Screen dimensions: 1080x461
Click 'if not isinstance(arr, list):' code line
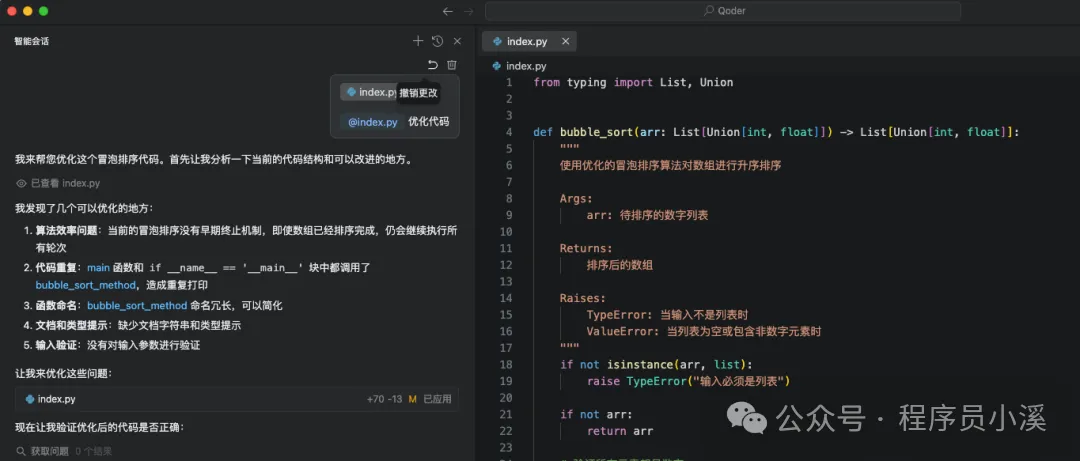point(656,365)
